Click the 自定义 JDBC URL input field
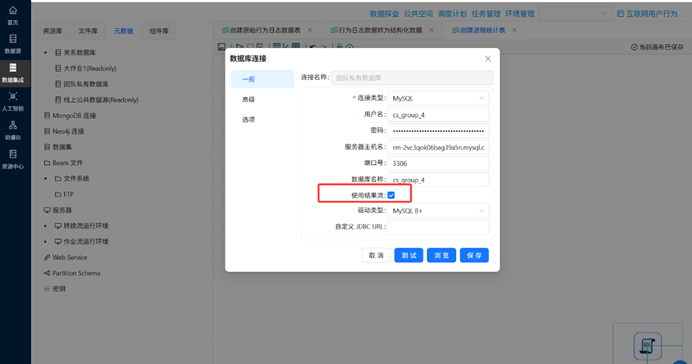This screenshot has height=364, width=692. [x=438, y=227]
